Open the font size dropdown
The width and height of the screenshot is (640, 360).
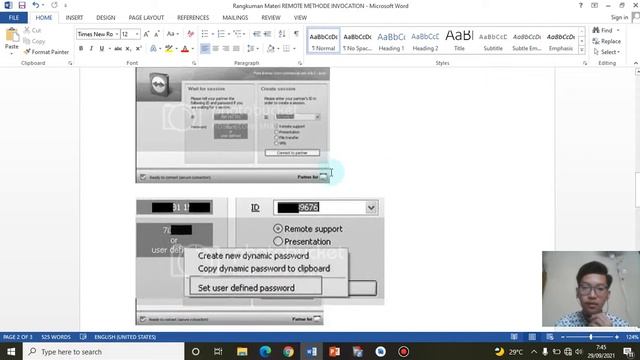pos(137,34)
